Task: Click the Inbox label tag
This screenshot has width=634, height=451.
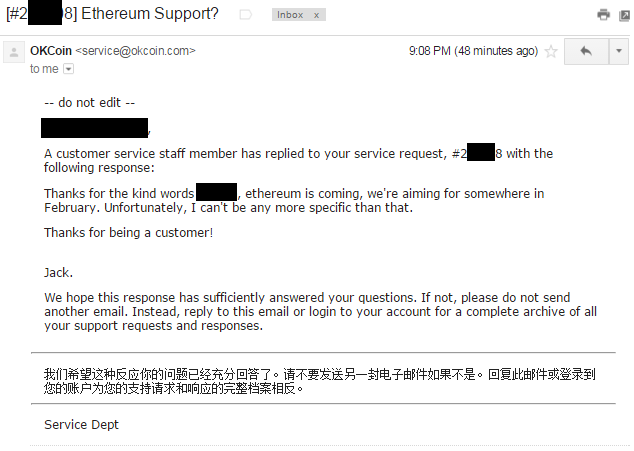Action: point(290,15)
